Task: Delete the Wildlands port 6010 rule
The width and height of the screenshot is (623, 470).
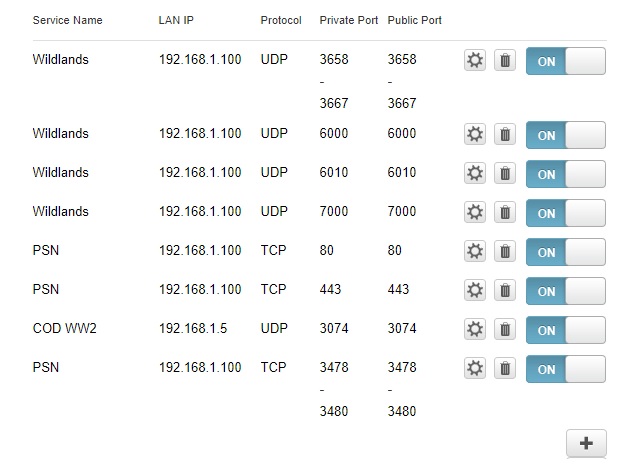Action: click(505, 174)
